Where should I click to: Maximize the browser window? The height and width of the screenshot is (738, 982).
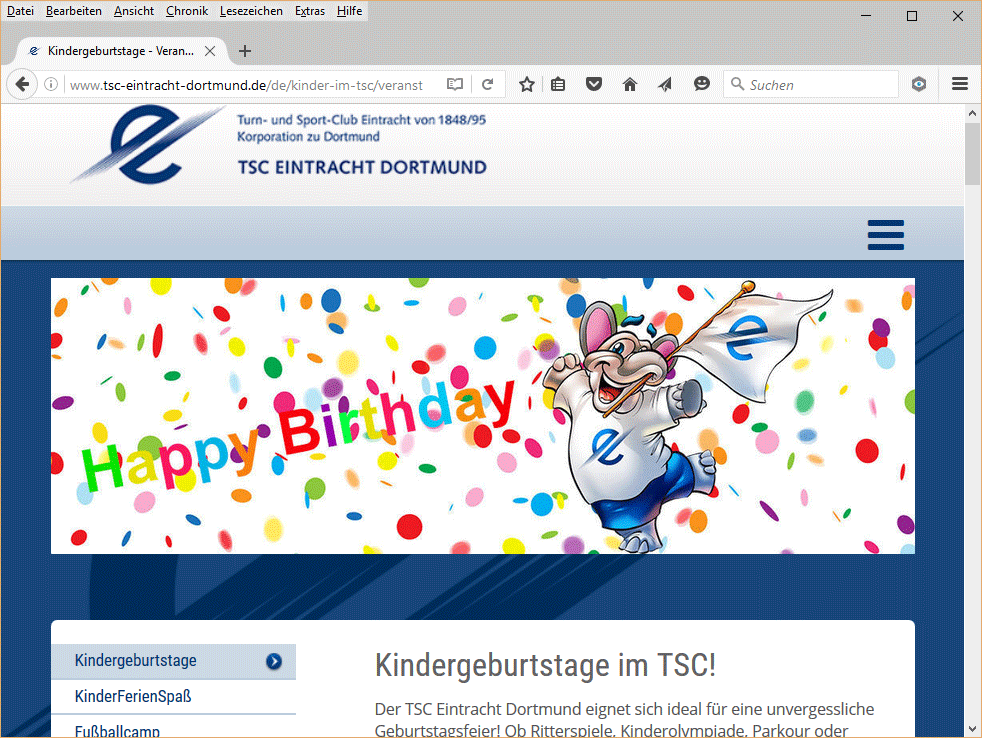pyautogui.click(x=912, y=16)
